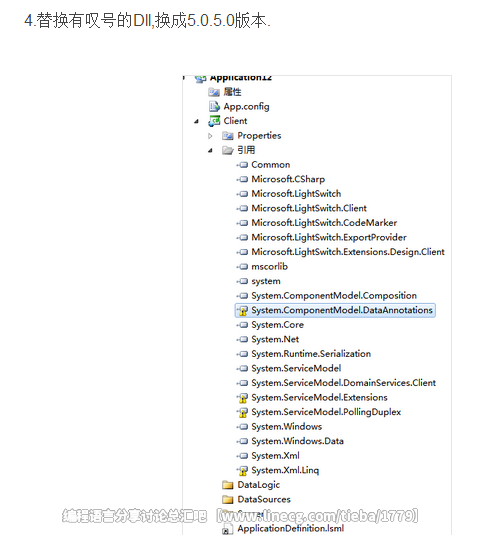Viewport: 478px width, 535px height.
Task: Click warning icon on System.ComponentModel.DataAnnotations
Action: point(243,310)
